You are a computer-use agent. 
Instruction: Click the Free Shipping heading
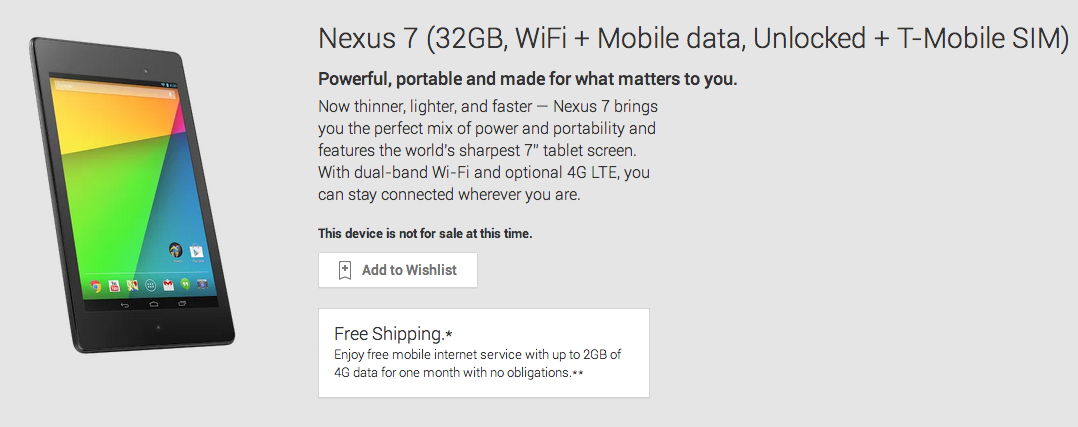click(389, 333)
